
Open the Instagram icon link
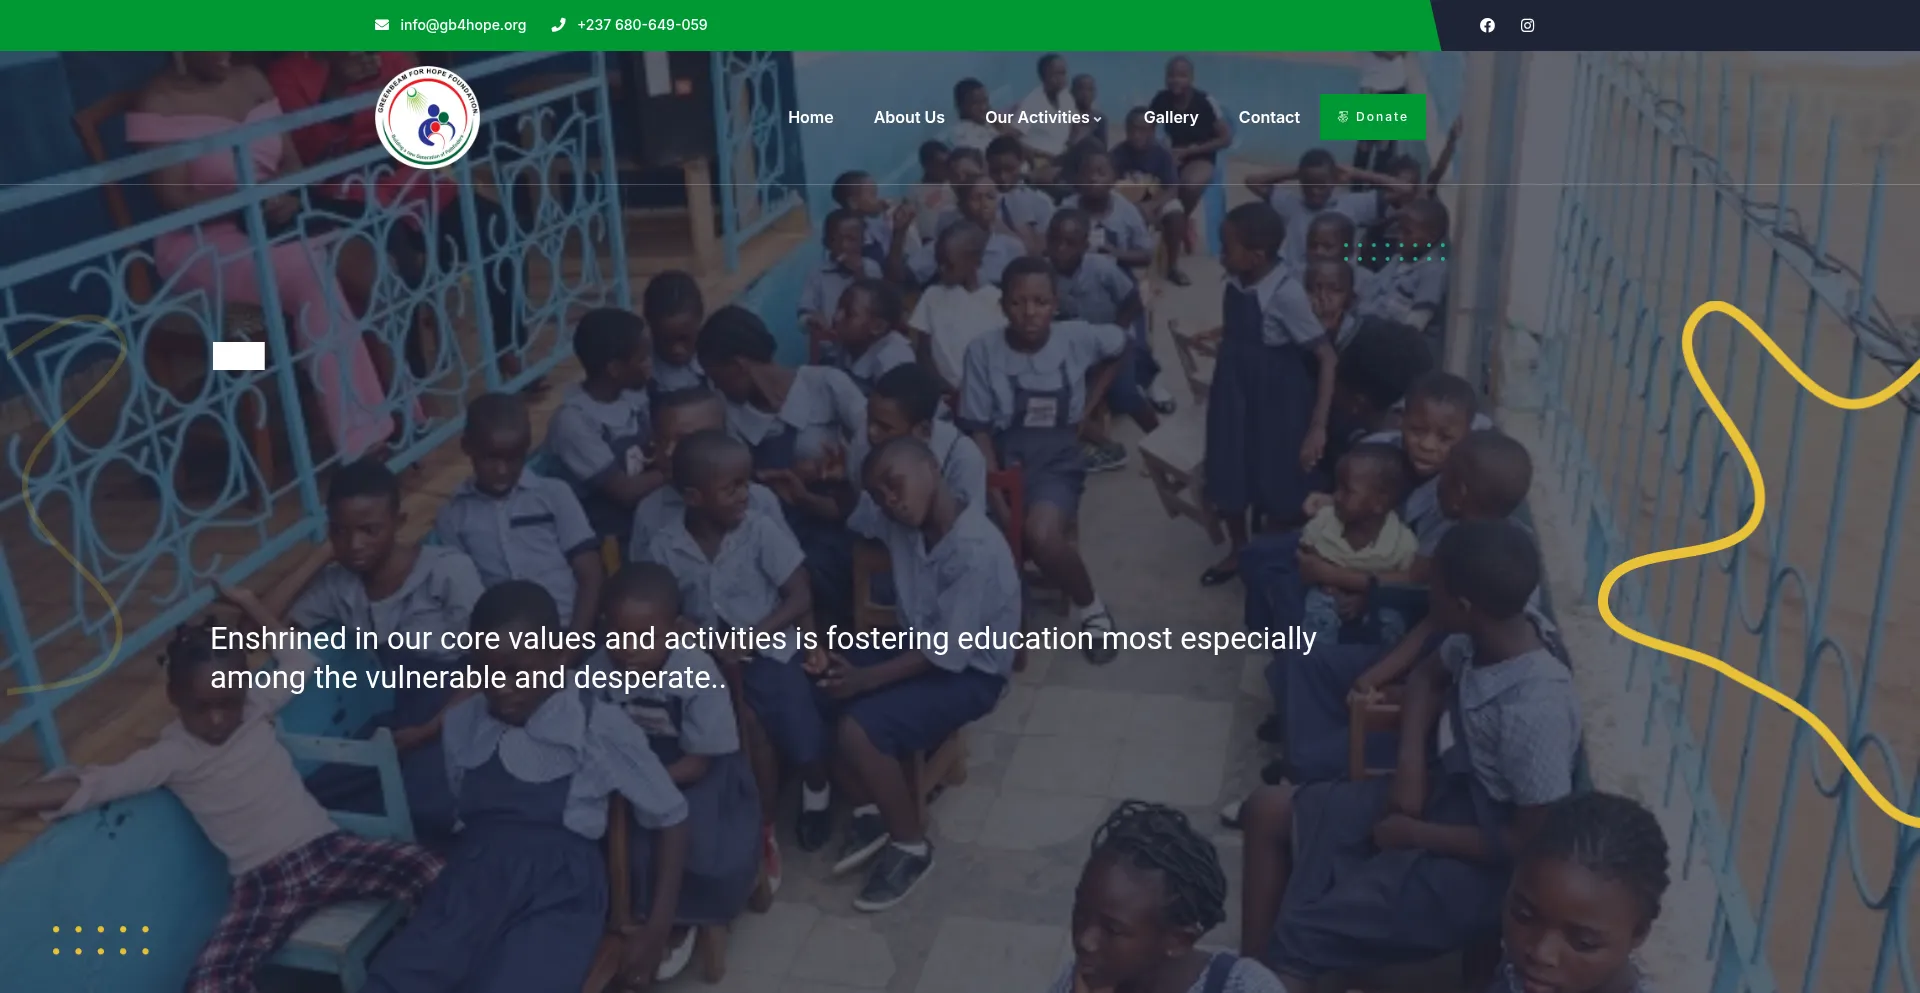pos(1527,25)
